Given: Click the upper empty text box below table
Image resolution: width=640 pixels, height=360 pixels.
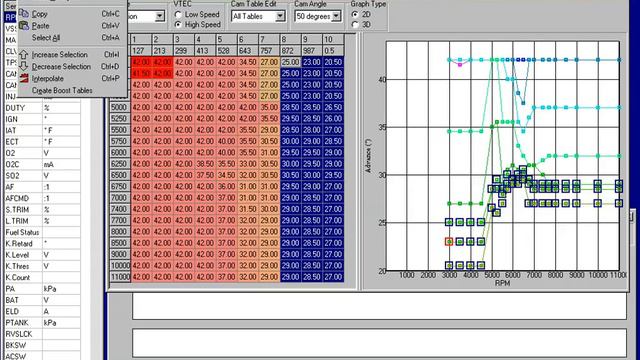Looking at the screenshot, I should pyautogui.click(x=380, y=306).
